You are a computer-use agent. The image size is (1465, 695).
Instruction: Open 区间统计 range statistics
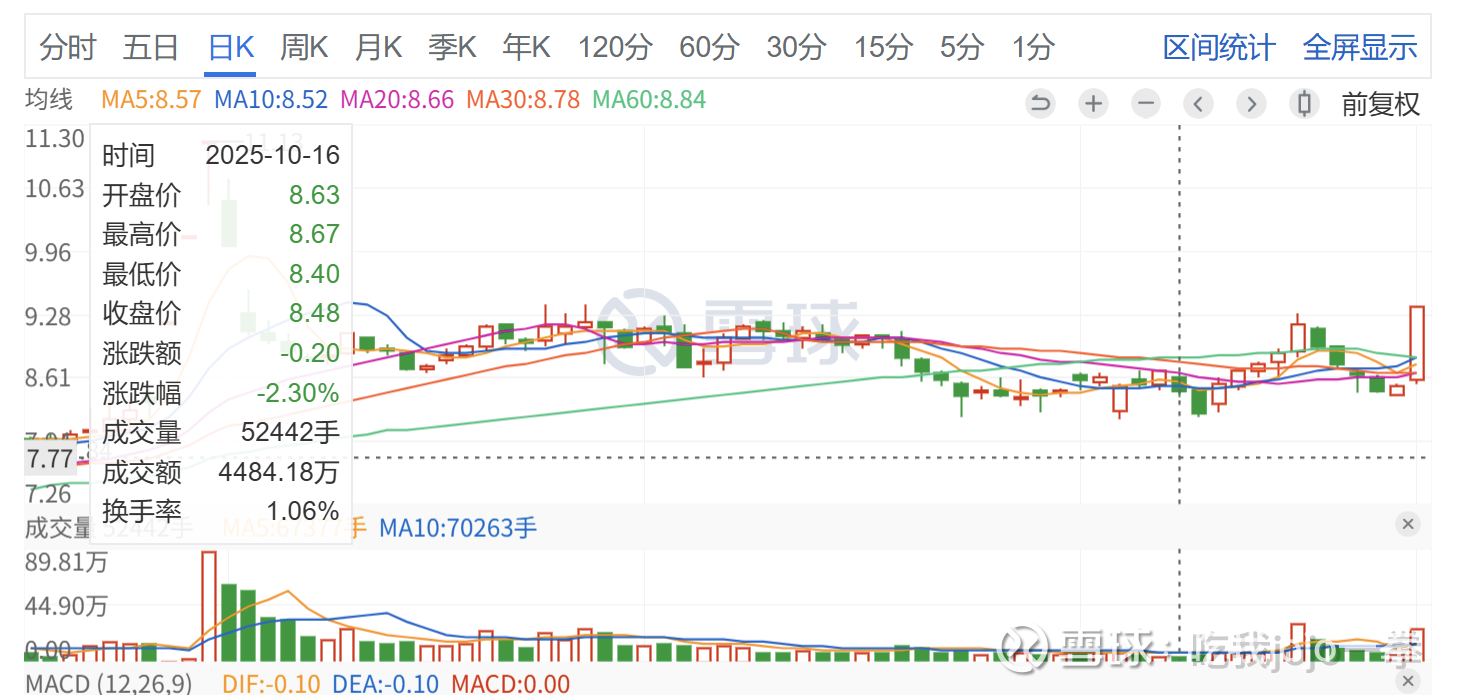click(1219, 47)
